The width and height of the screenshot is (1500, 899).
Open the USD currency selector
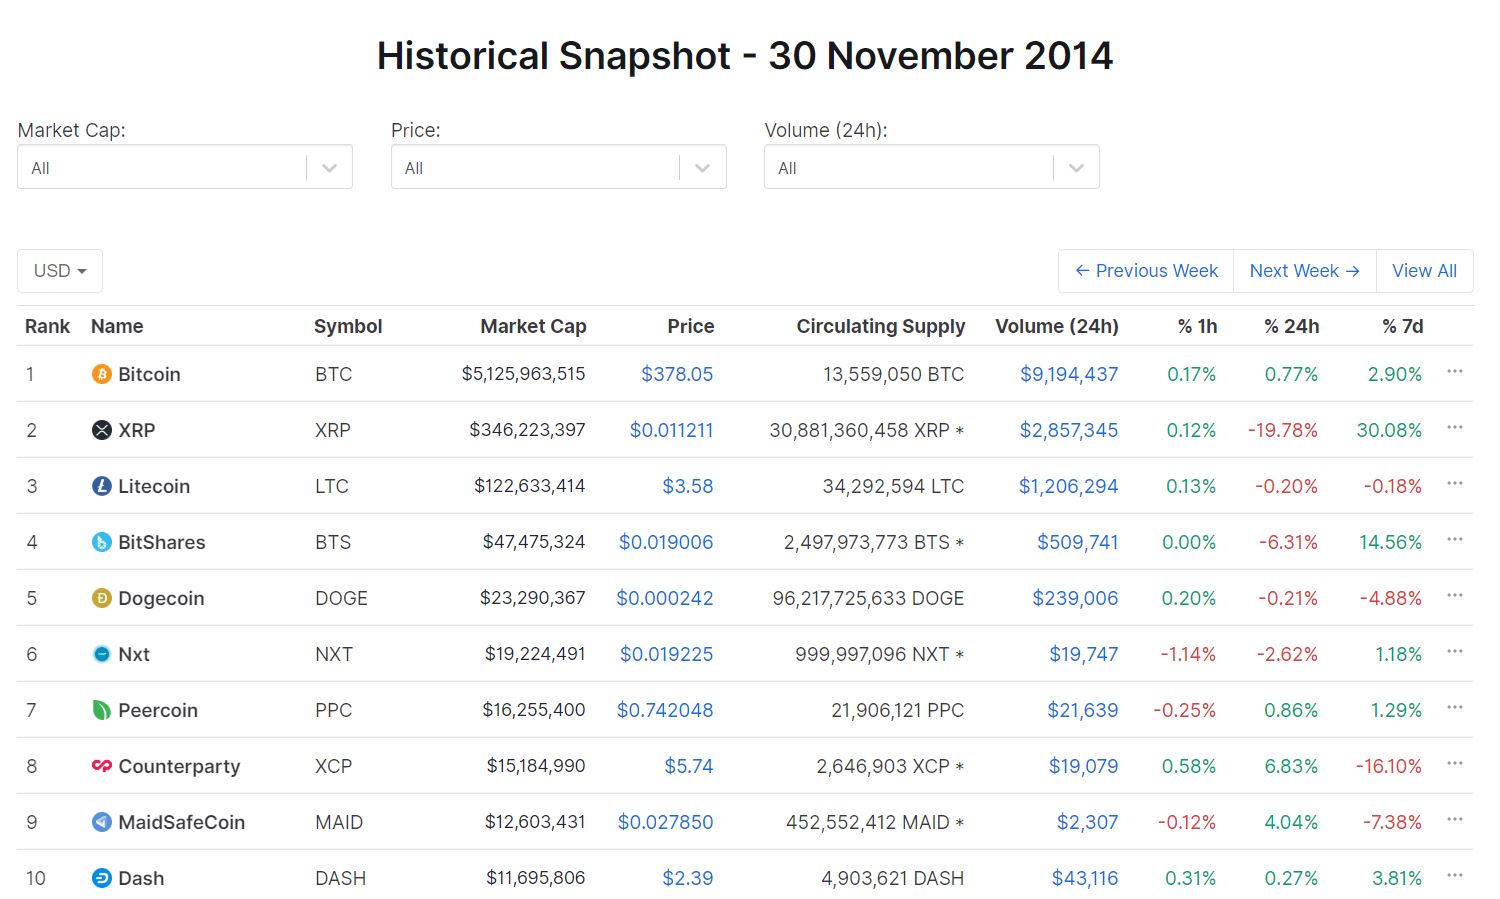[x=60, y=271]
